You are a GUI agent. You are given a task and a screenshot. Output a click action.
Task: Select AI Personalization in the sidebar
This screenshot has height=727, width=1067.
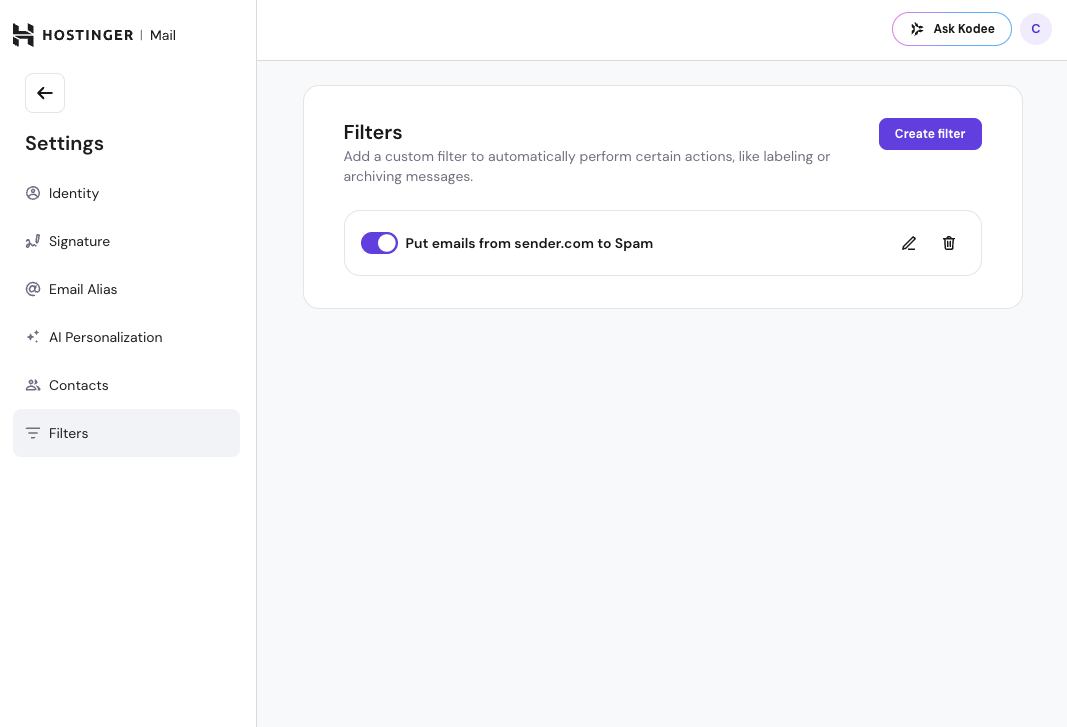pos(105,337)
